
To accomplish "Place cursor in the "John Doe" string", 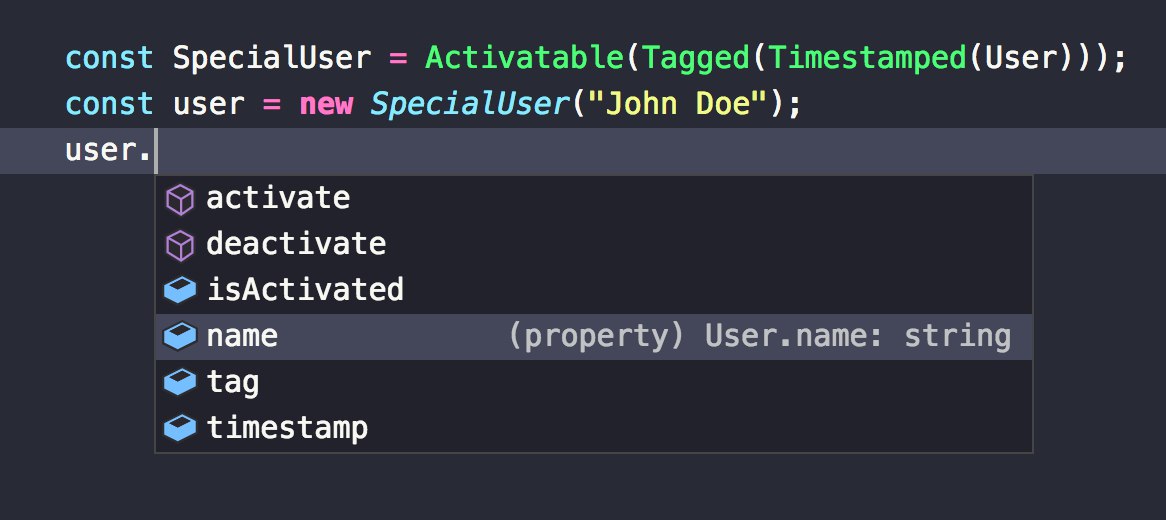I will [x=678, y=104].
